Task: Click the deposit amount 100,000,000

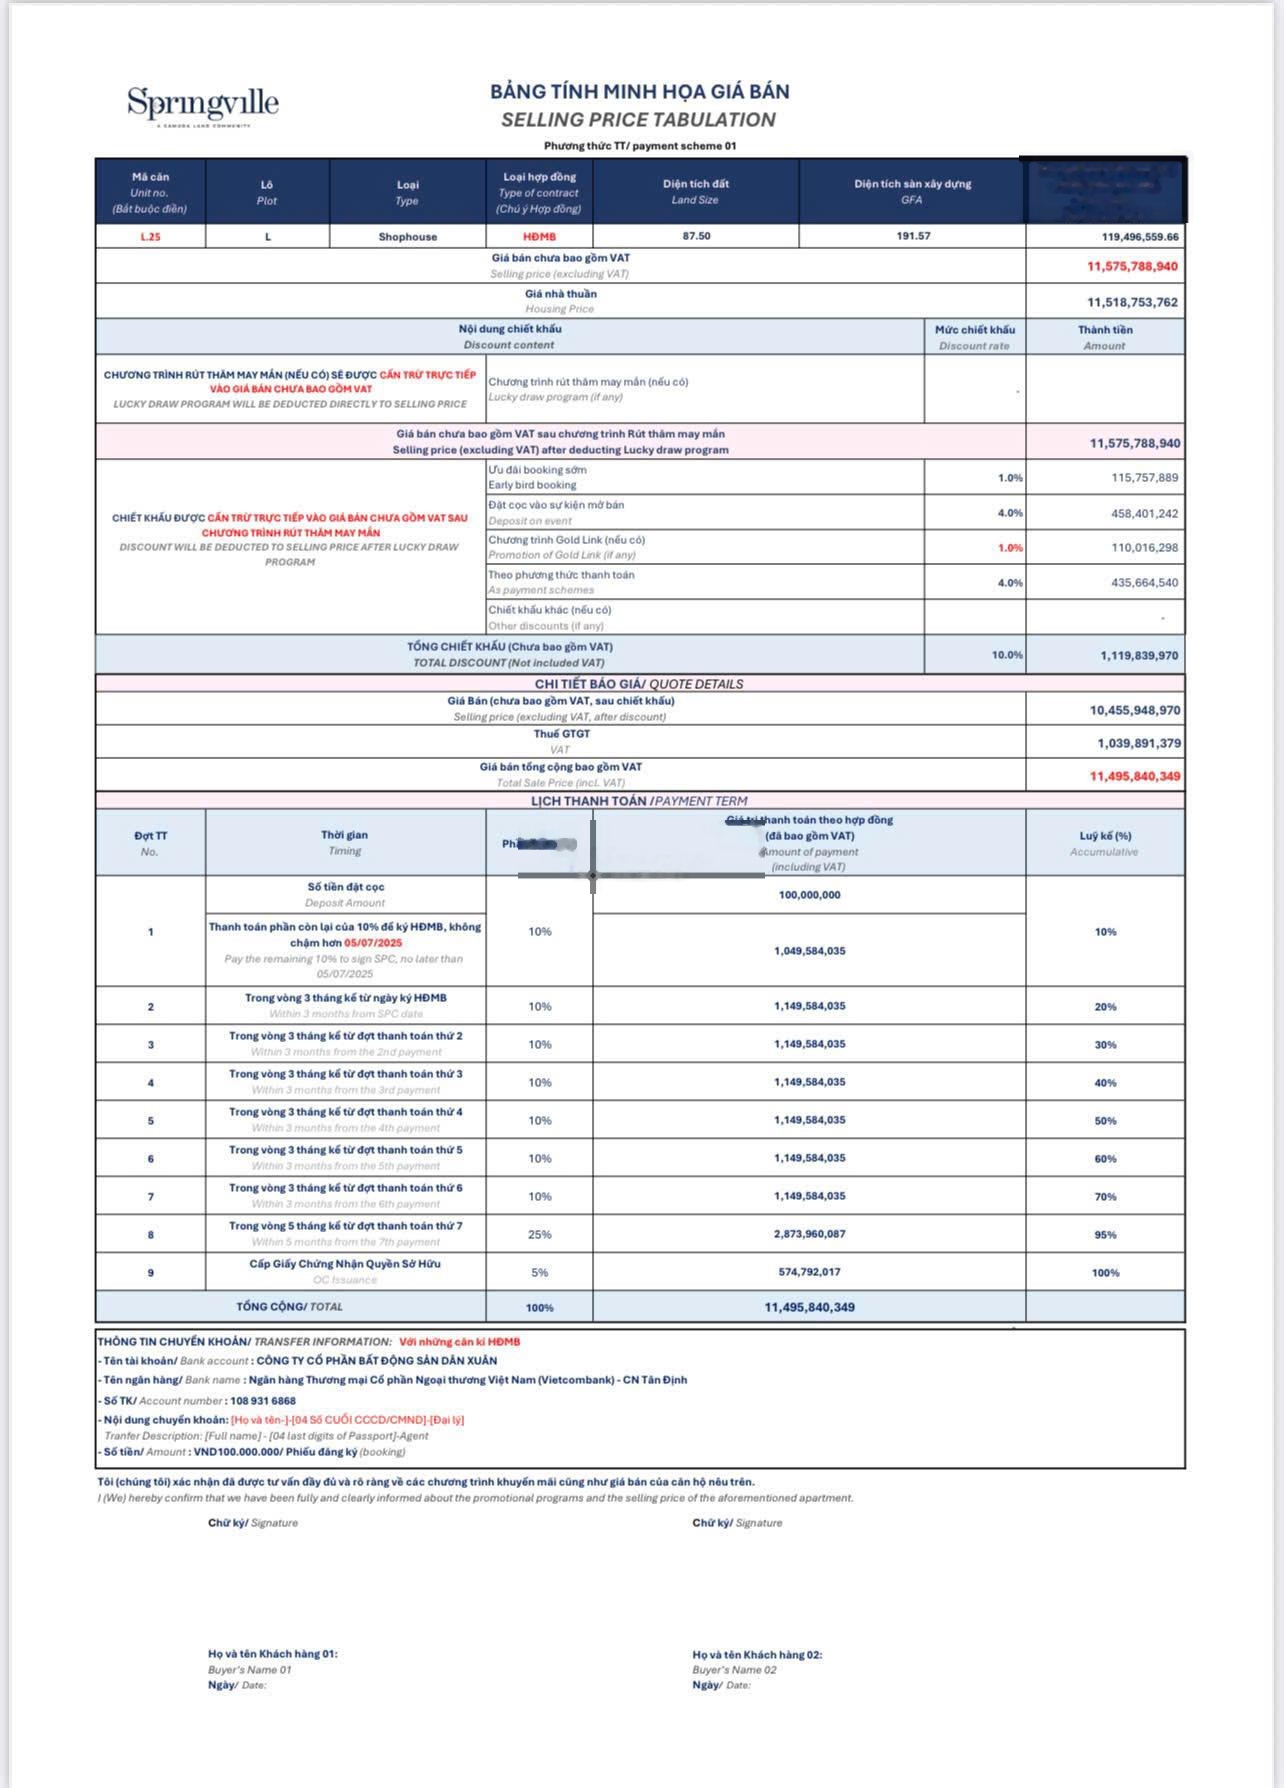Action: point(809,895)
